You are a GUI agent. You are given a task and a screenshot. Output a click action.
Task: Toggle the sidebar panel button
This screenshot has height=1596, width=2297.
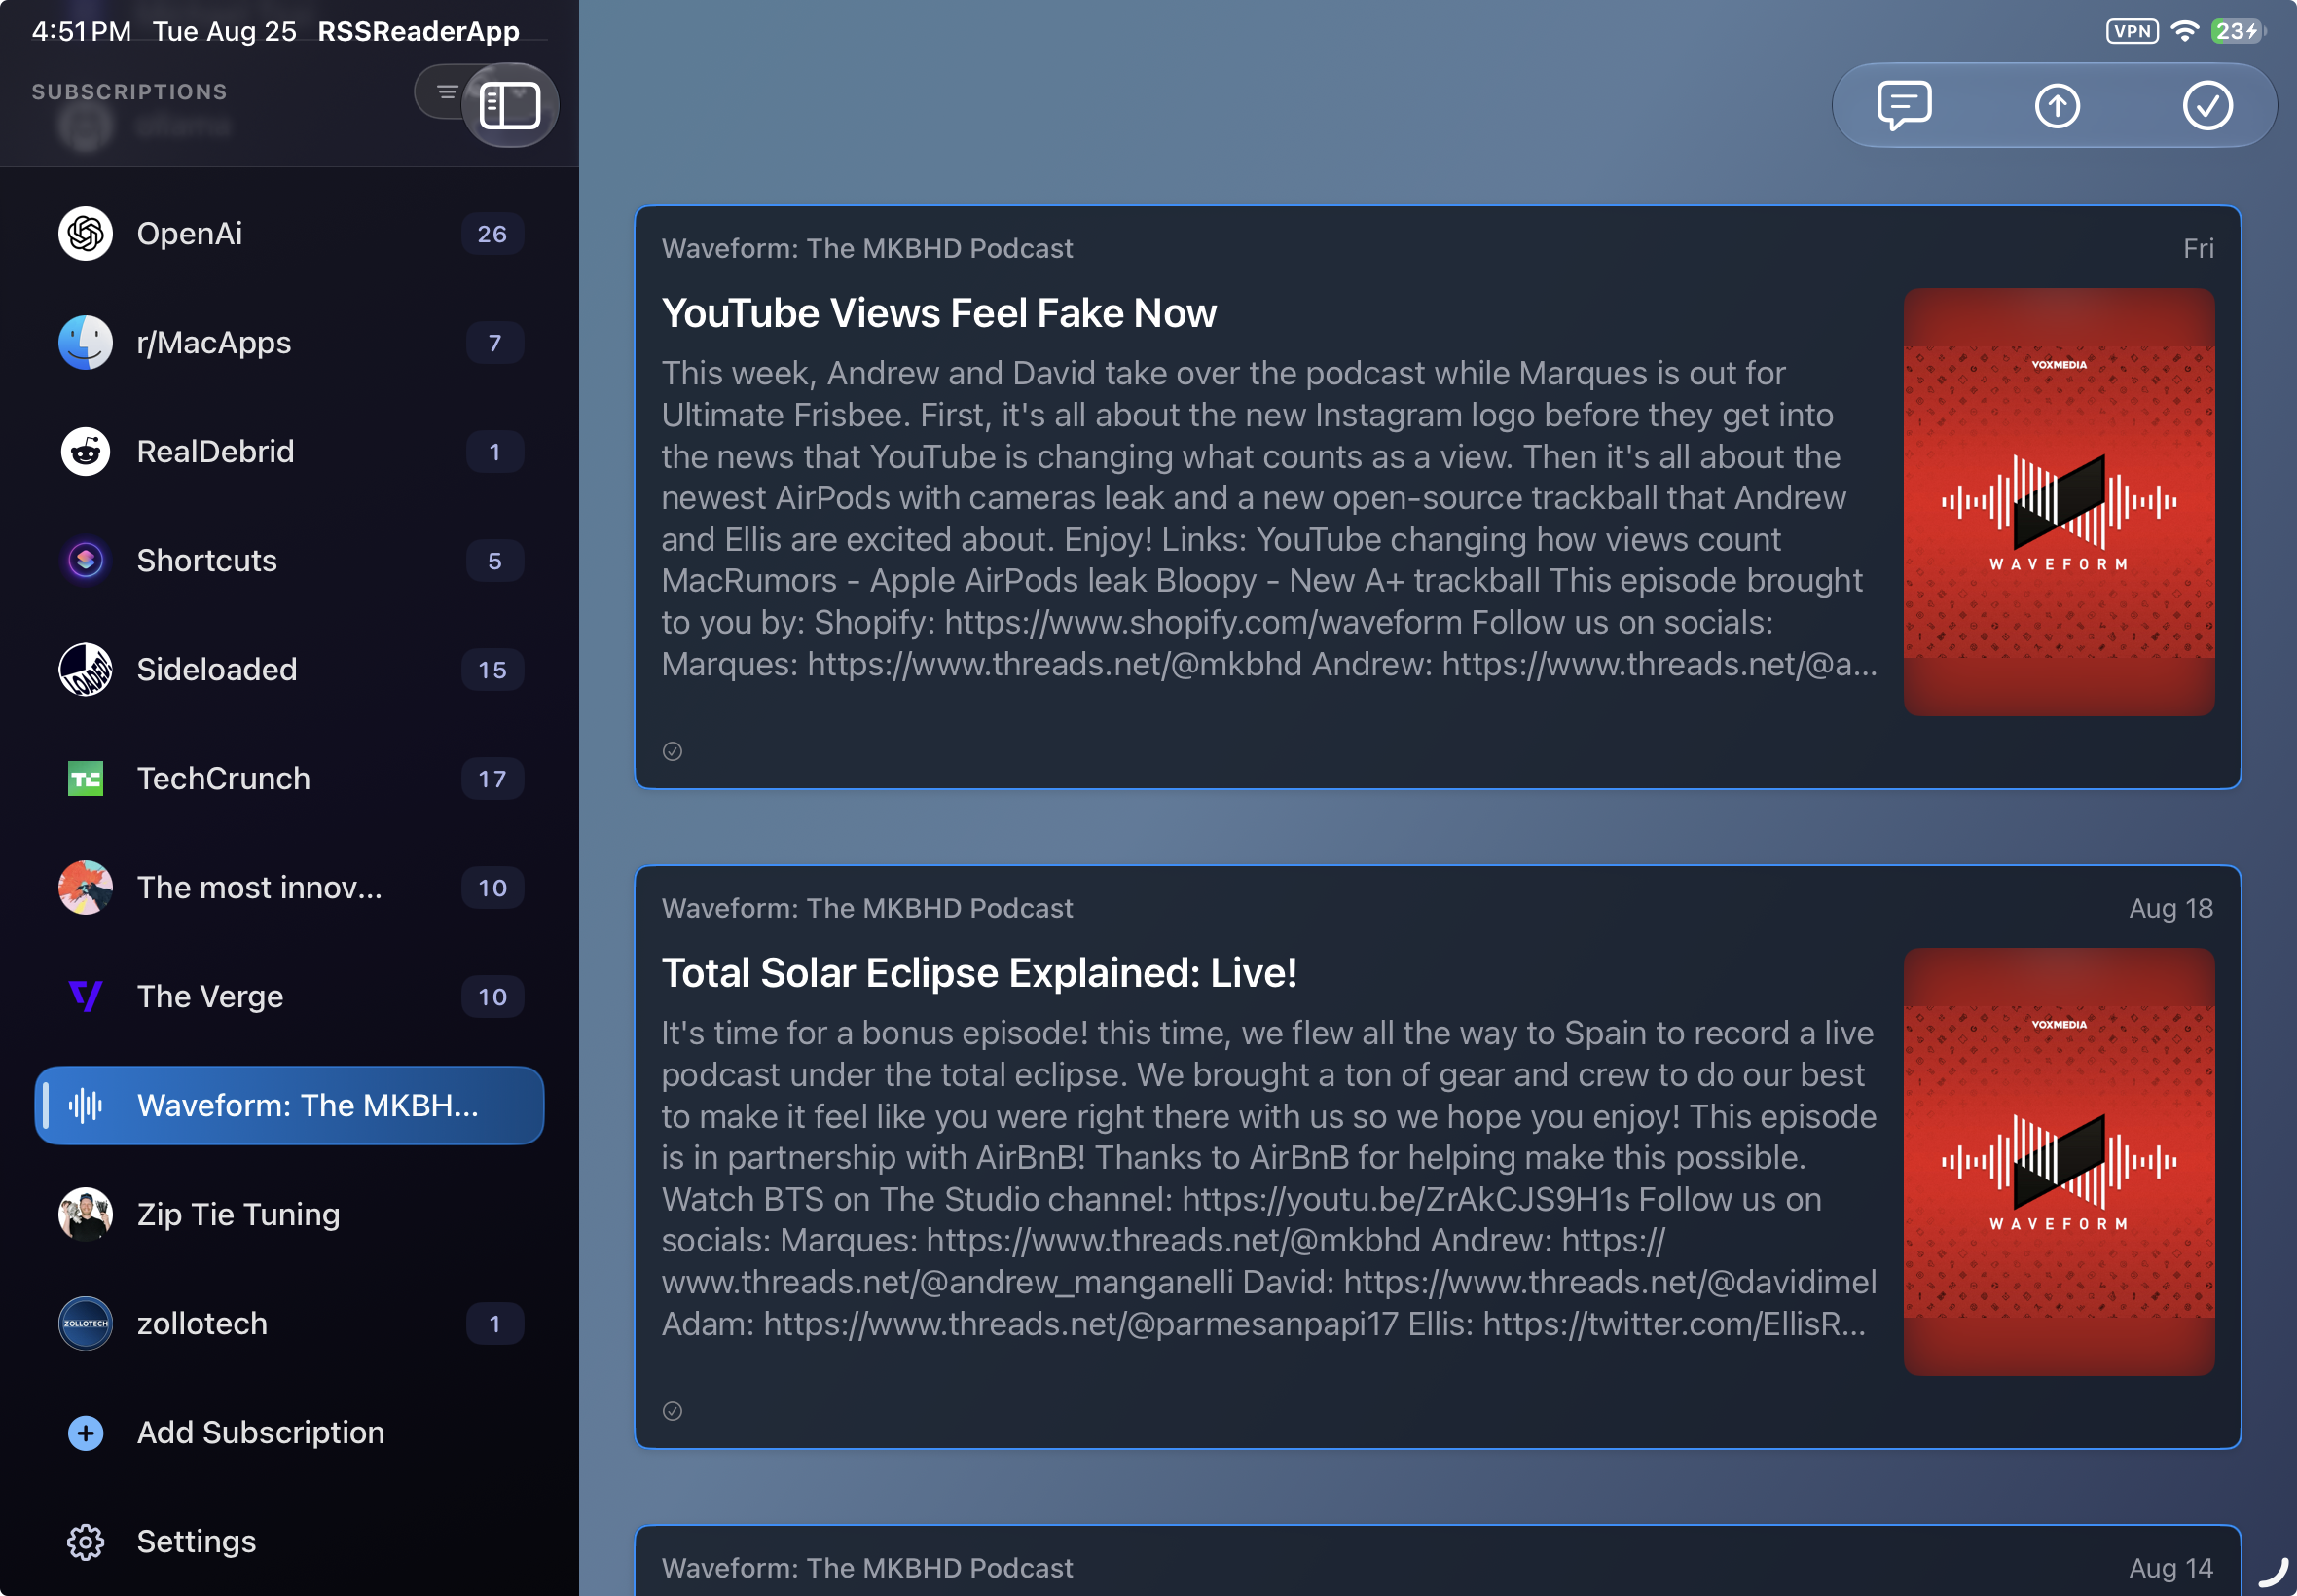point(510,106)
